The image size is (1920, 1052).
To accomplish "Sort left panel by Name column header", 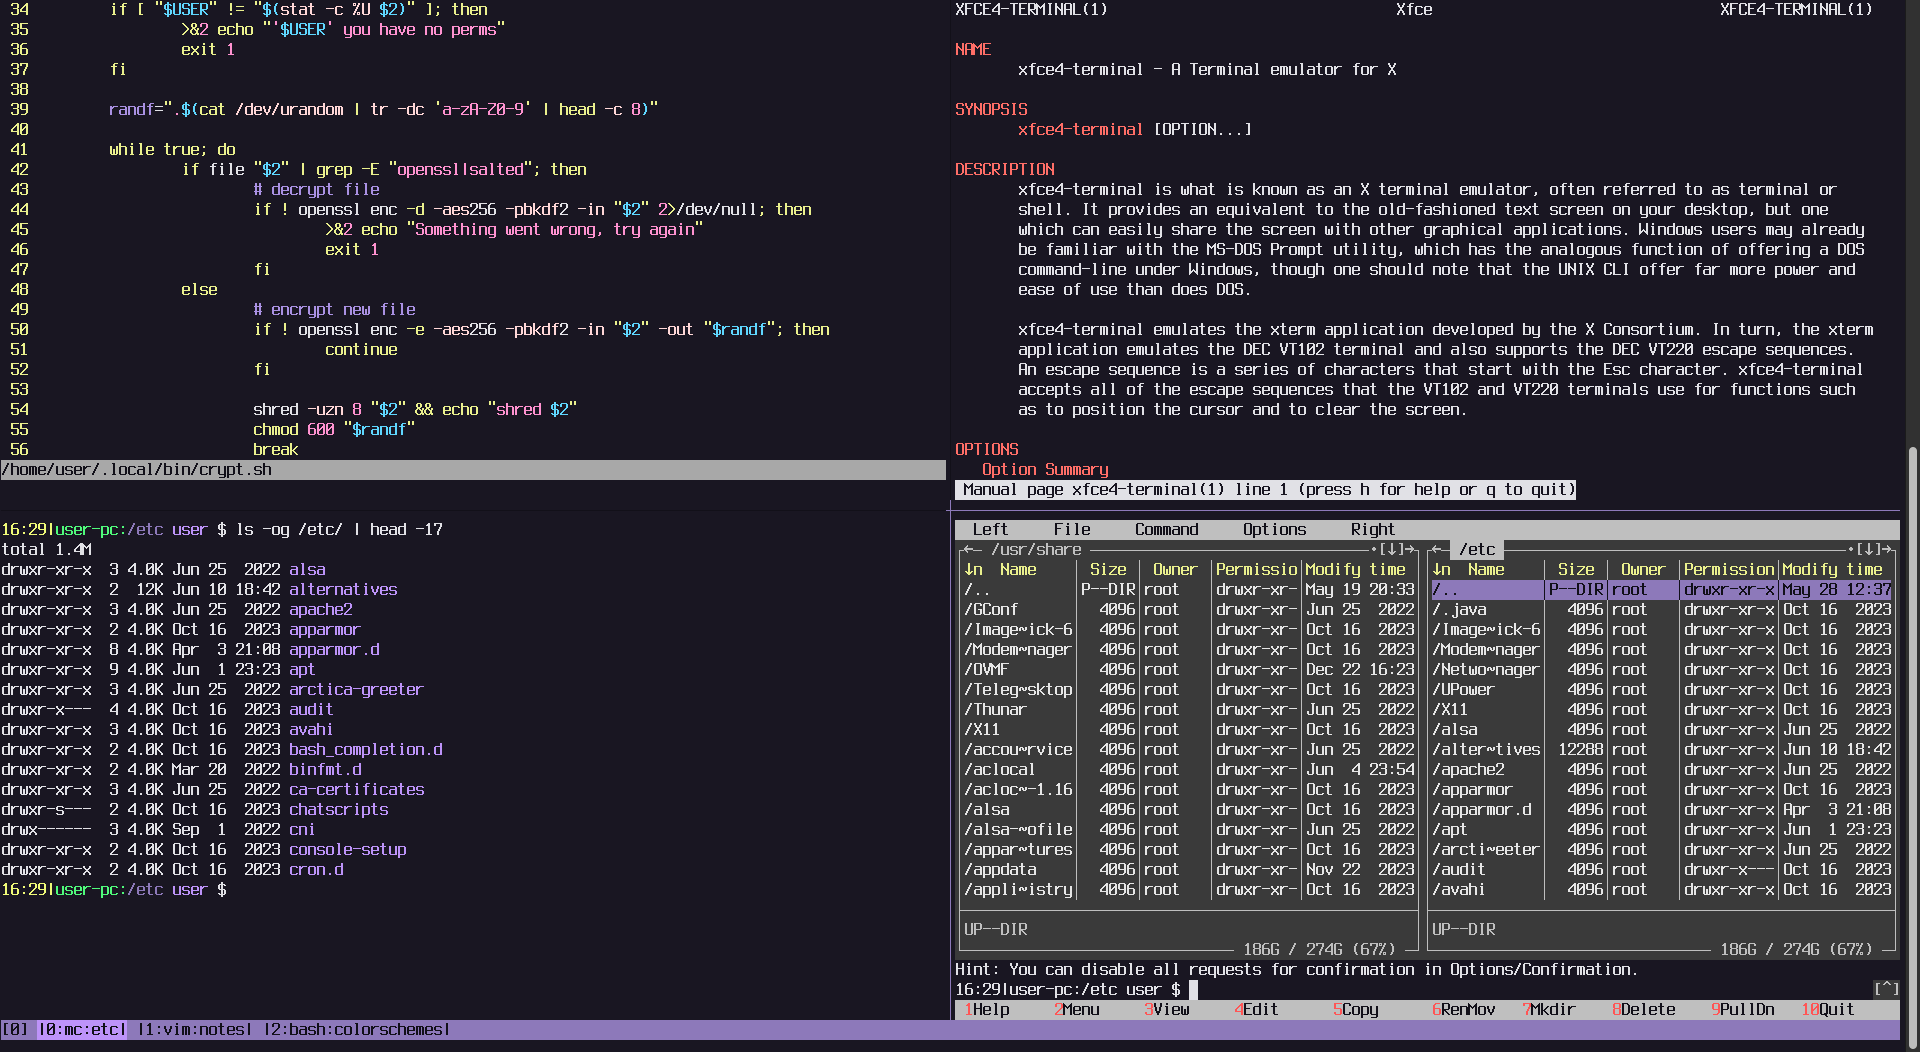I will tap(1018, 569).
